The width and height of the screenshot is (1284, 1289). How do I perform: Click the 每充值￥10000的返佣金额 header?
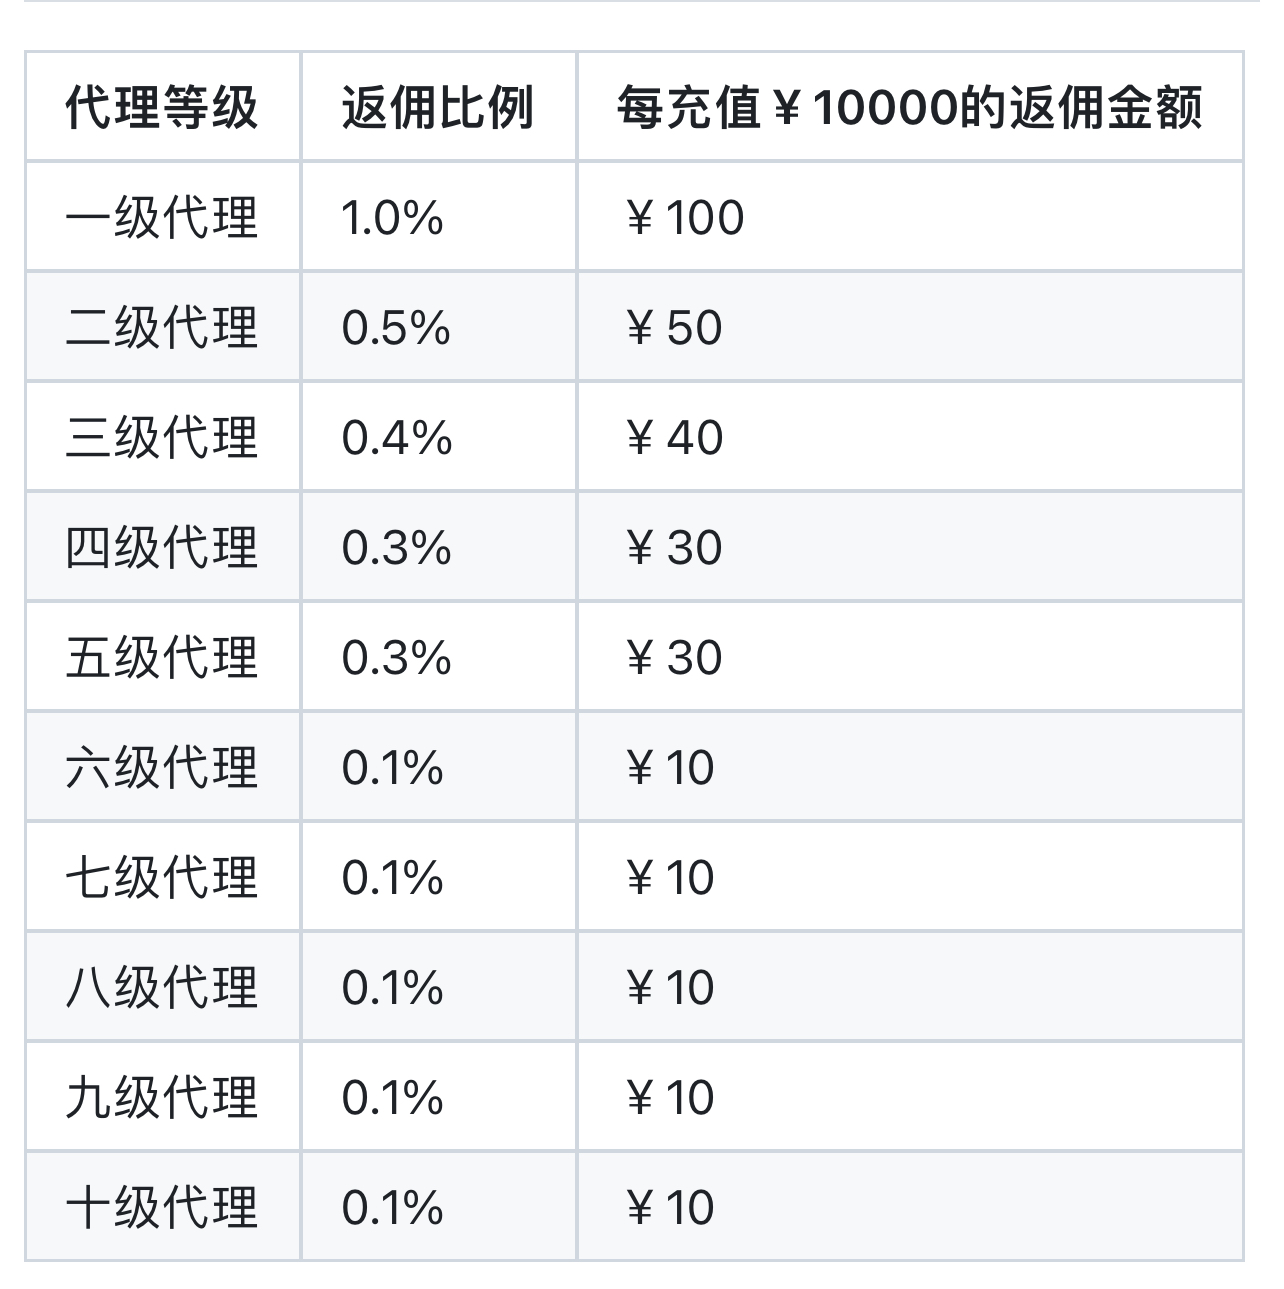tap(909, 107)
